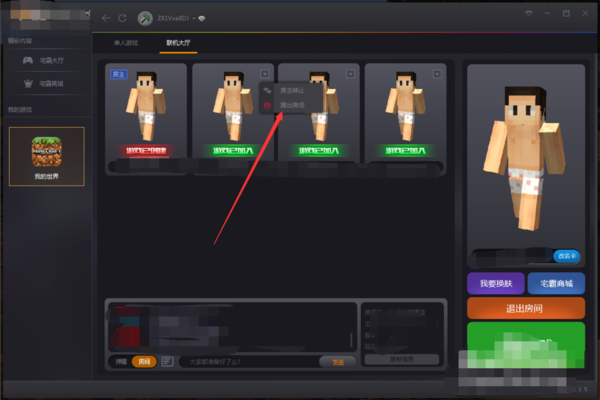Image resolution: width=600 pixels, height=400 pixels.
Task: Toggle the orange 房间 chat channel button
Action: coord(144,361)
